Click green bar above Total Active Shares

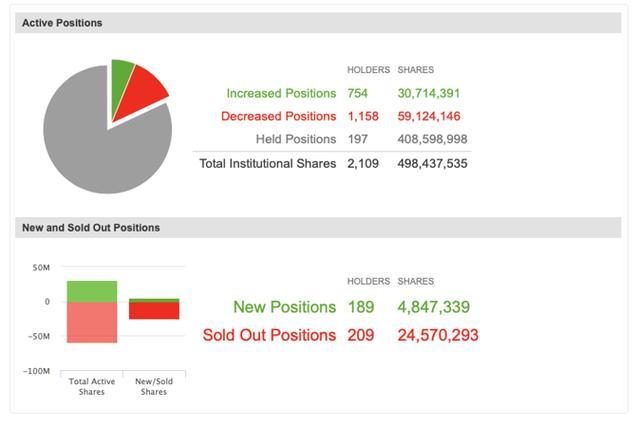coord(92,291)
